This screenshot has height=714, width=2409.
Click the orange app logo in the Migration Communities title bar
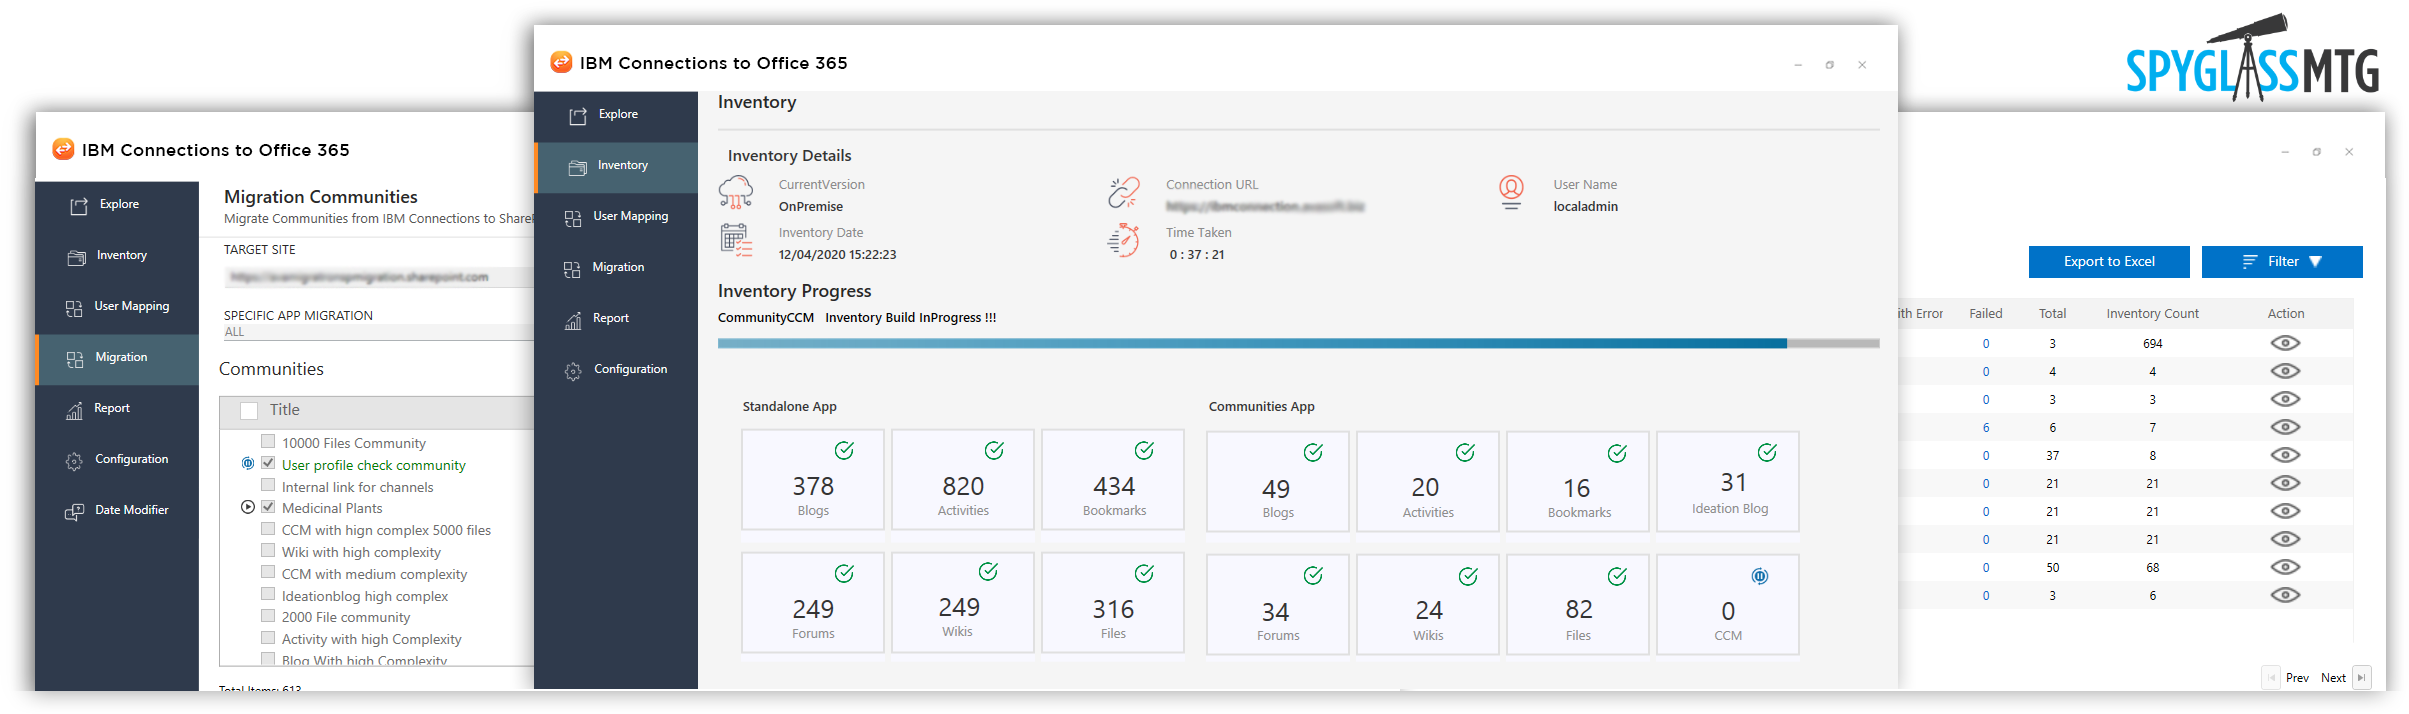pyautogui.click(x=63, y=149)
